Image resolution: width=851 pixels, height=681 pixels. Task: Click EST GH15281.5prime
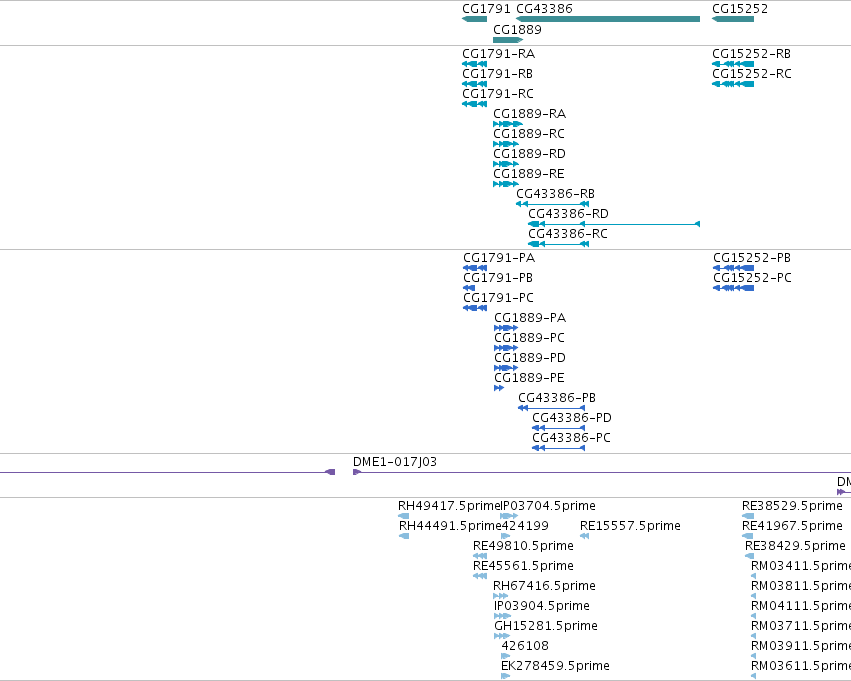(545, 627)
